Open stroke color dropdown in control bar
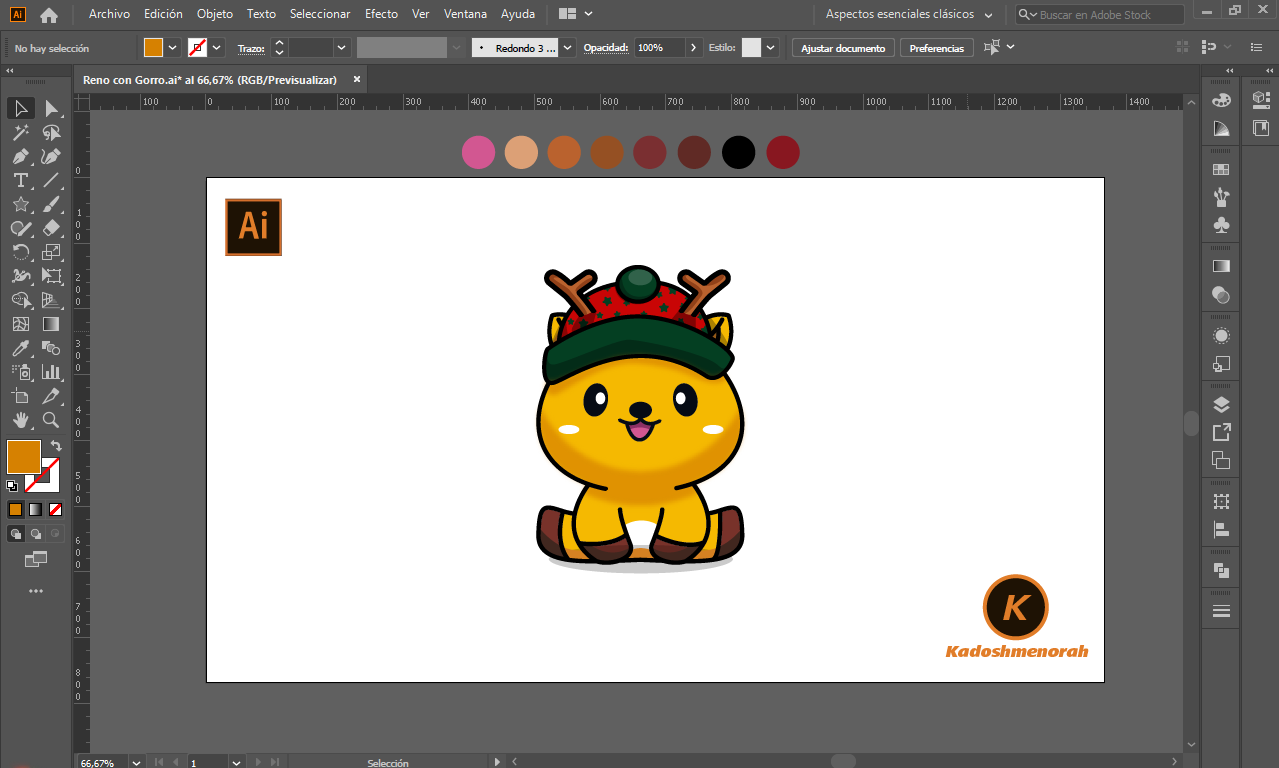The width and height of the screenshot is (1279, 768). tap(217, 48)
